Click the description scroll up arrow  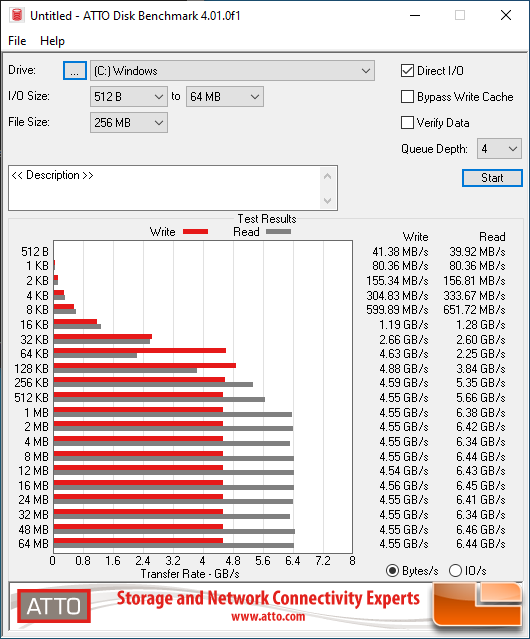(x=328, y=176)
